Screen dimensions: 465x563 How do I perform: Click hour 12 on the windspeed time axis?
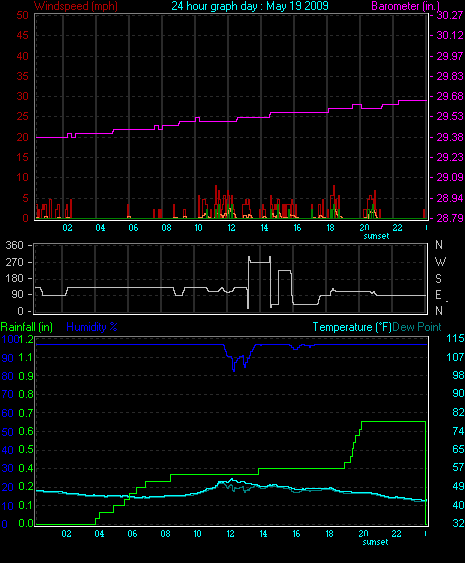(231, 228)
